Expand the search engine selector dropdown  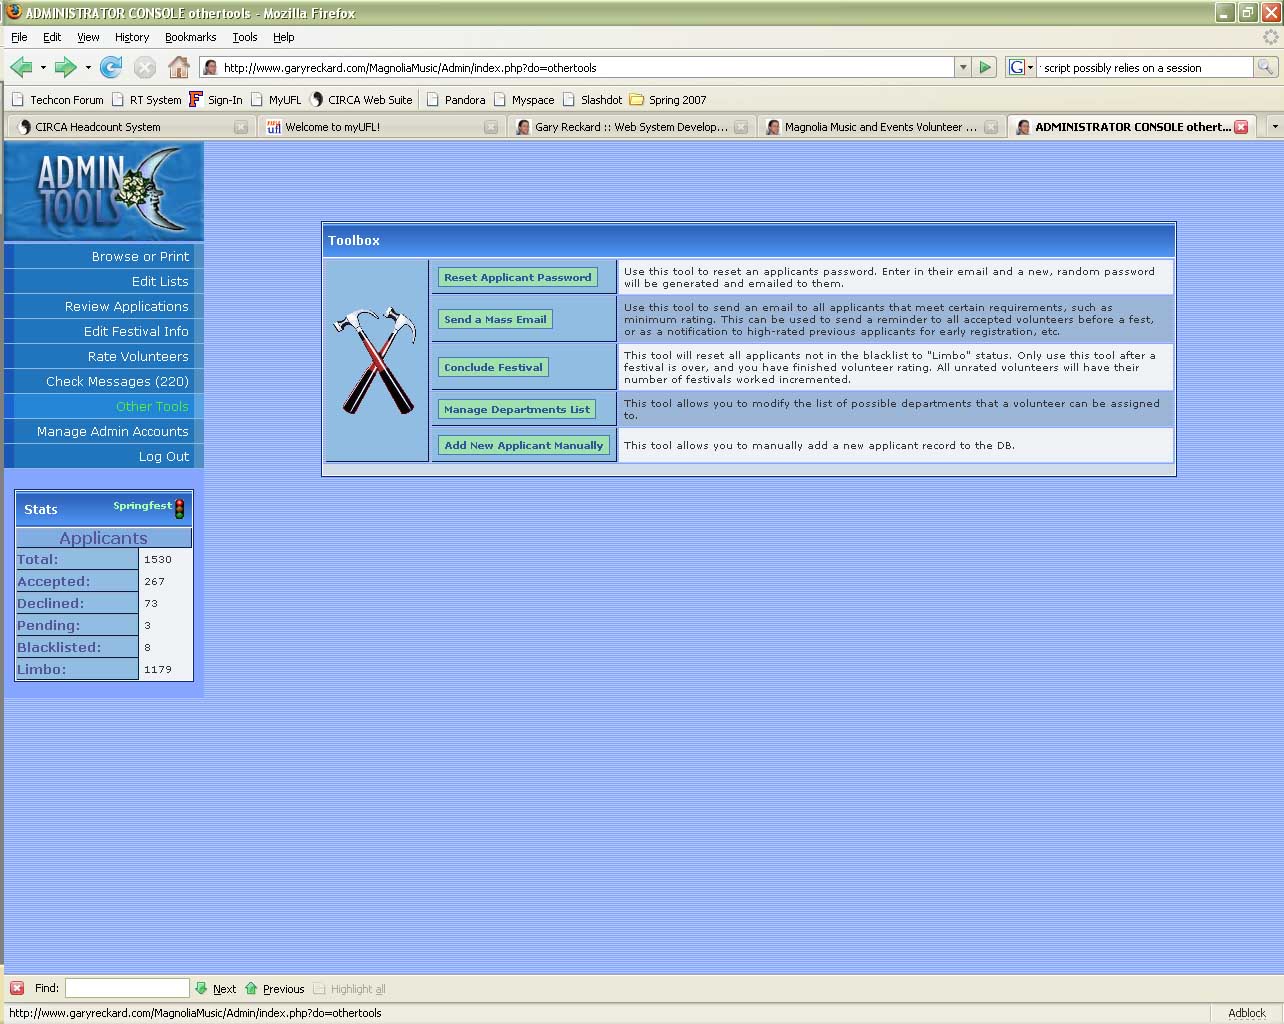tap(1021, 67)
